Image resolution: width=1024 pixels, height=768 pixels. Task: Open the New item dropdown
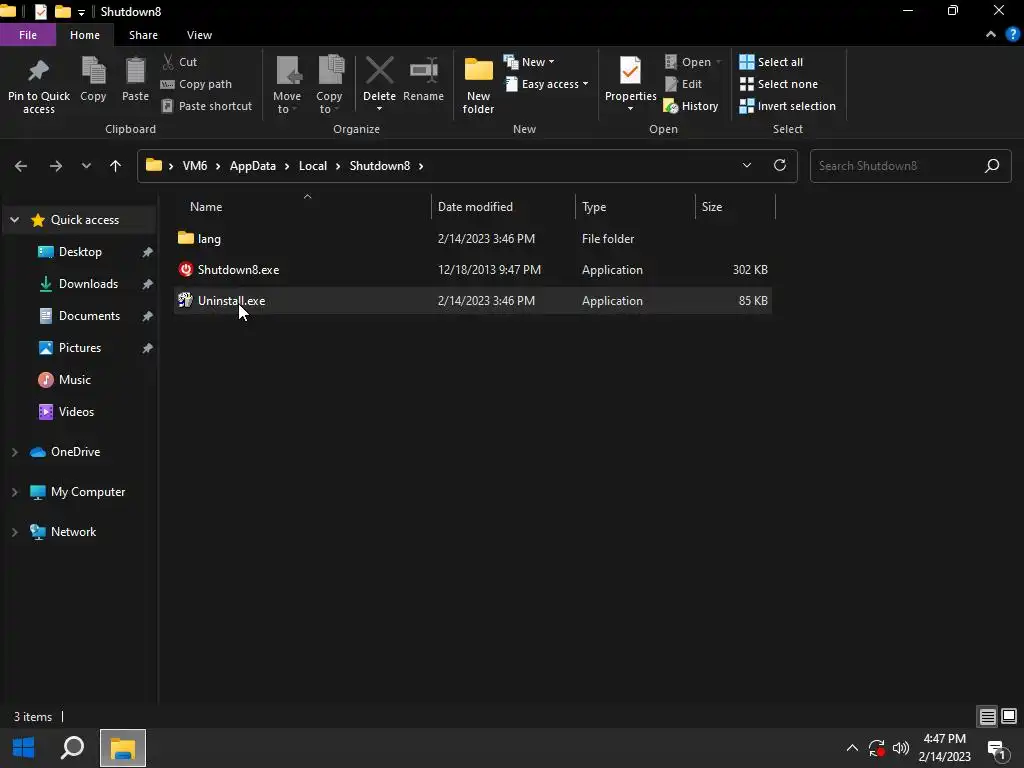(x=529, y=62)
